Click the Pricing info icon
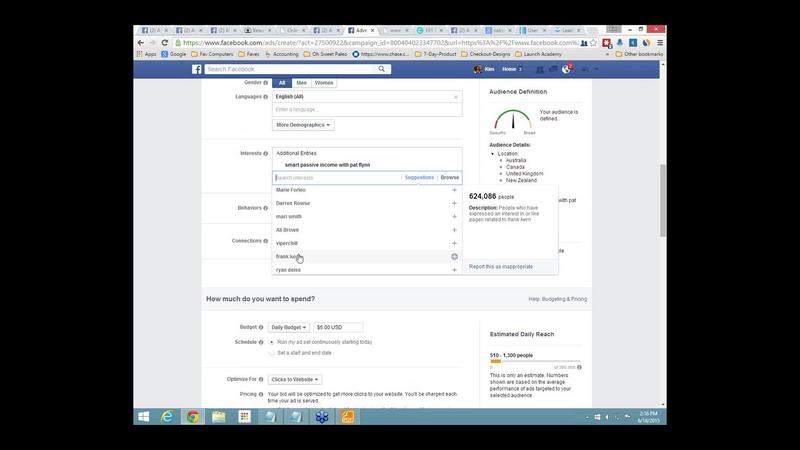 click(261, 394)
